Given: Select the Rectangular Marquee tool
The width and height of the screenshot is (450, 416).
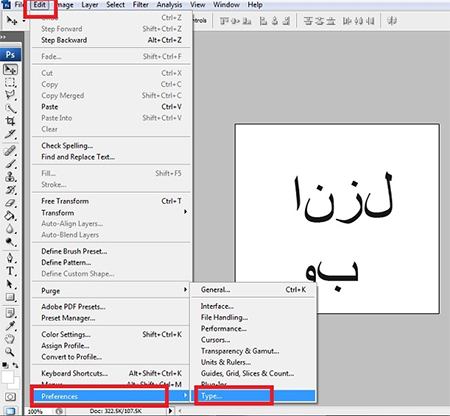Looking at the screenshot, I should click(10, 82).
